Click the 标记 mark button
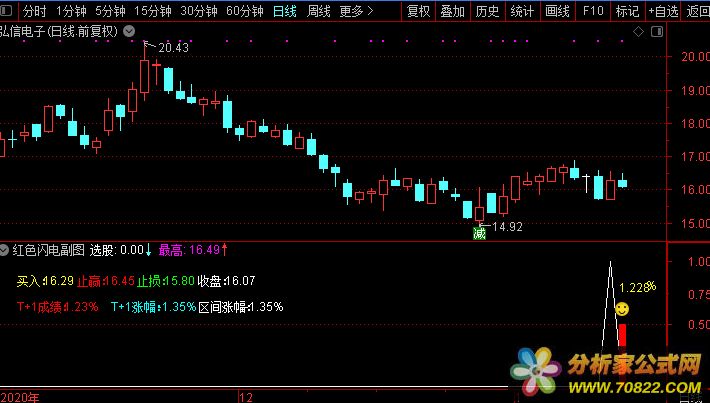The height and width of the screenshot is (403, 710). (627, 11)
